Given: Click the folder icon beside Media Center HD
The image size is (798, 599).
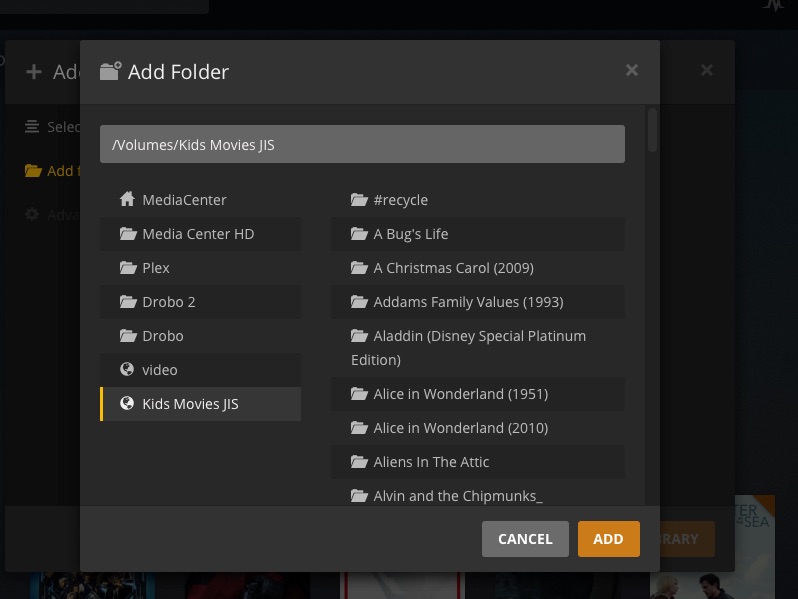Looking at the screenshot, I should click(x=128, y=234).
